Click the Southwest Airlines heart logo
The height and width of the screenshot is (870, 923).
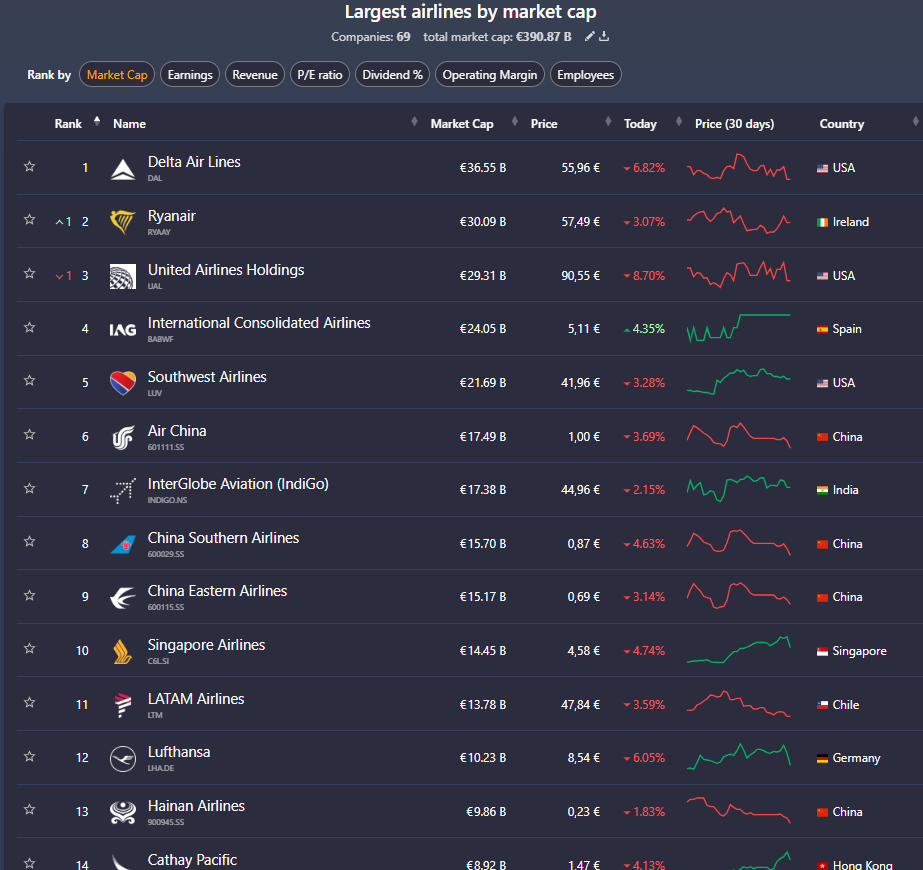tap(123, 383)
